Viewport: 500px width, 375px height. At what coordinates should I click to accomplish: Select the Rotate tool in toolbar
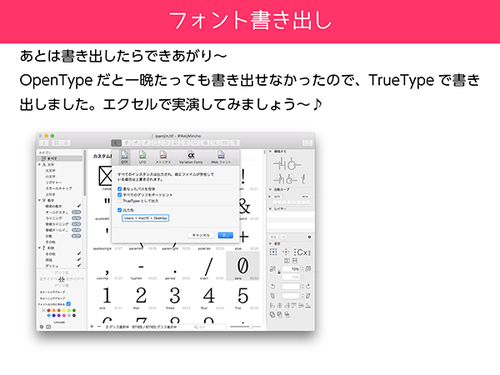pos(166,143)
